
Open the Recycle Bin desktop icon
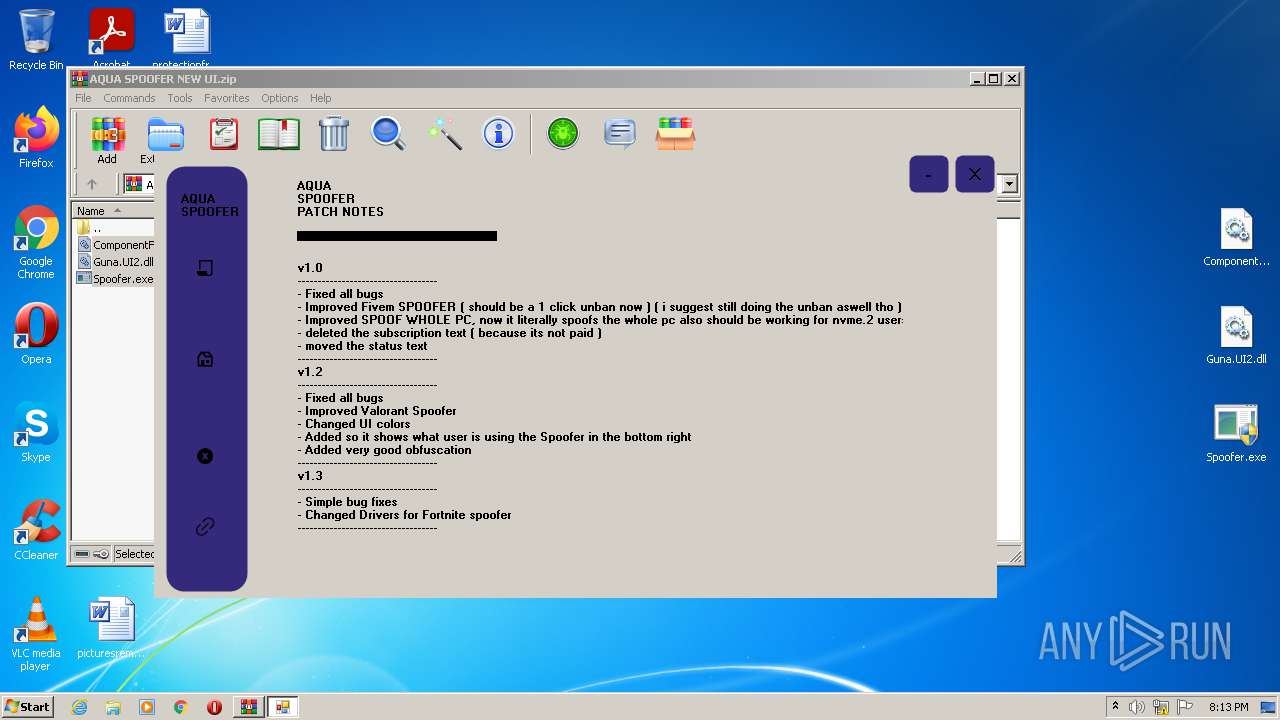[36, 40]
